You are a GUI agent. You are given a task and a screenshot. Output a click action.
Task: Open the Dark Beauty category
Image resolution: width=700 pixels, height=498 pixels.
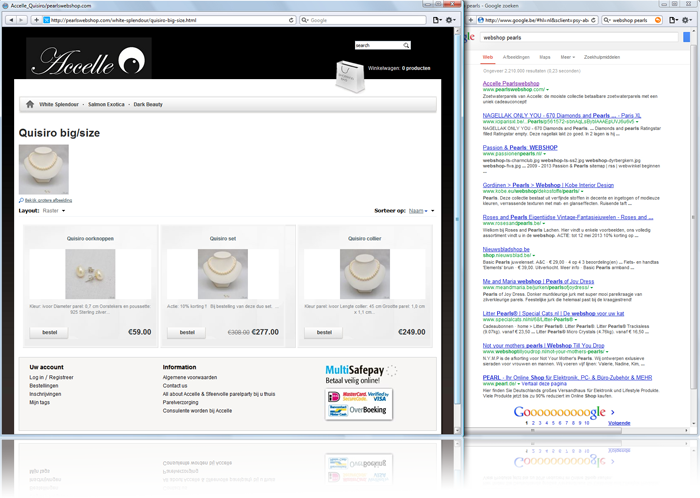pos(148,104)
